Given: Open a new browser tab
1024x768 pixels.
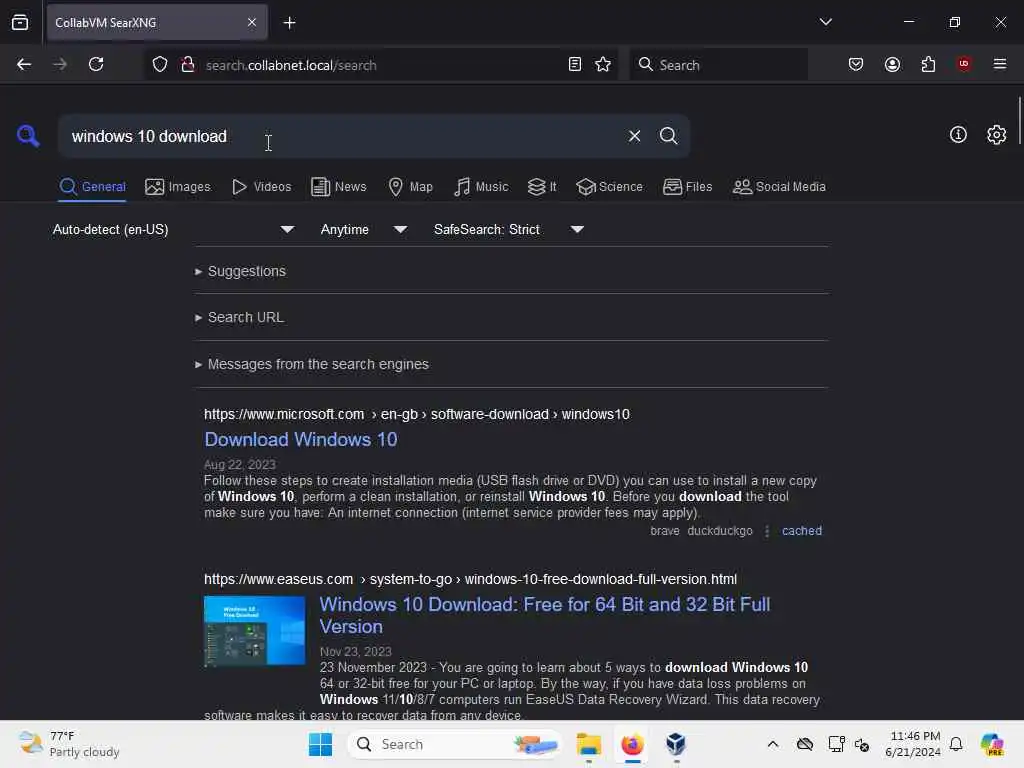Looking at the screenshot, I should [289, 23].
